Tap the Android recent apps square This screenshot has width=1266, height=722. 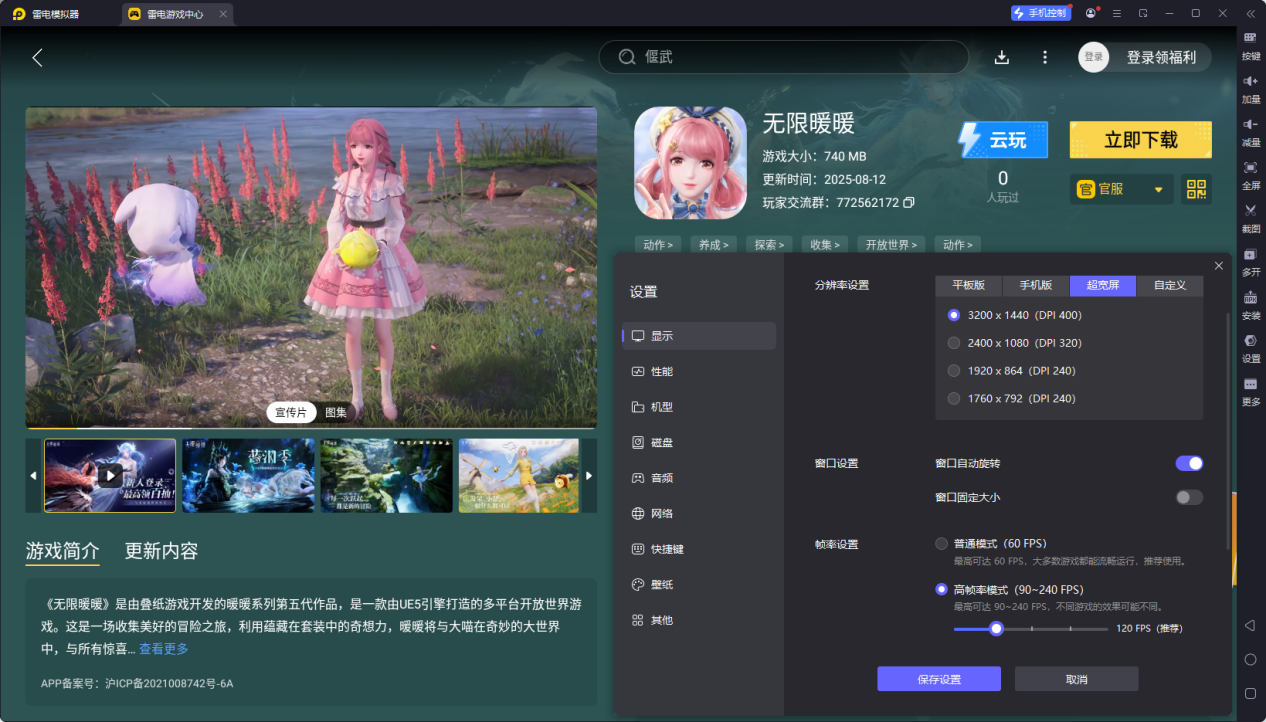(x=1250, y=693)
